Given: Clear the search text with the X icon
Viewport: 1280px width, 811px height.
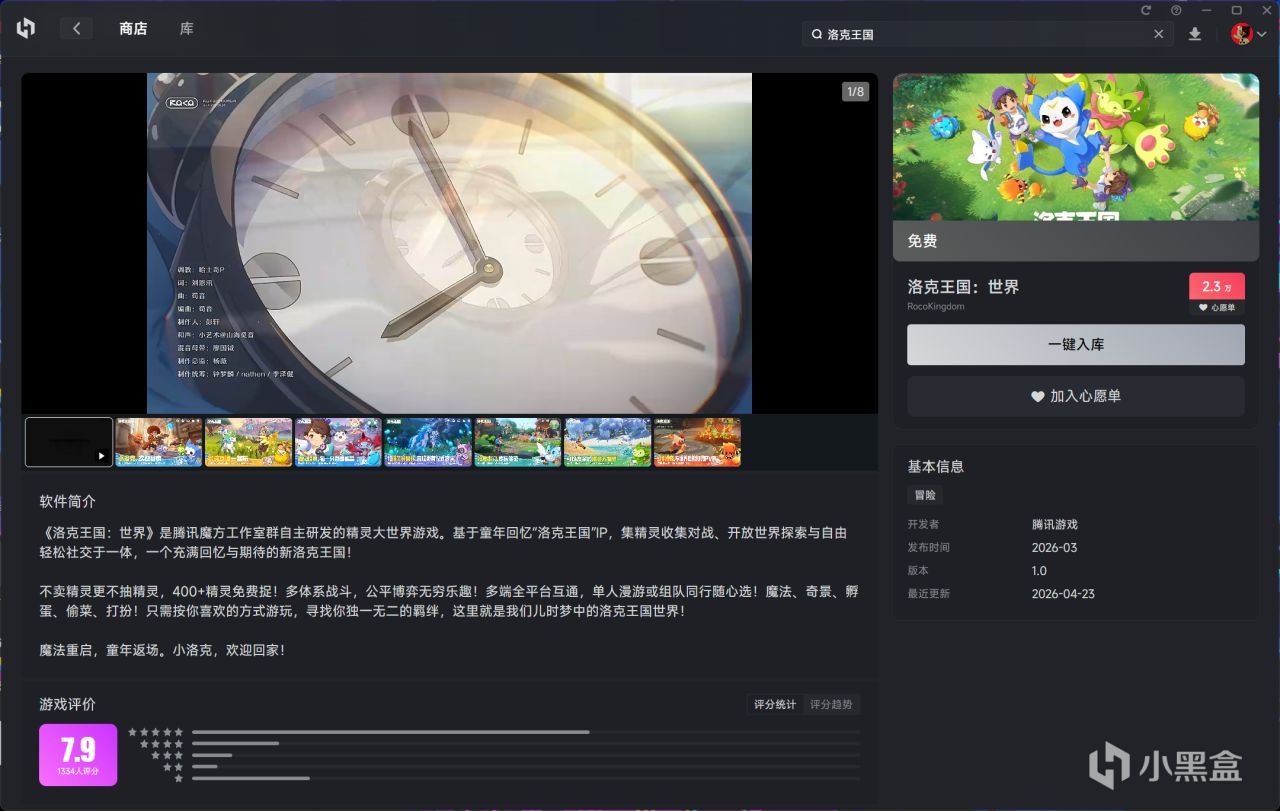Looking at the screenshot, I should click(1159, 34).
